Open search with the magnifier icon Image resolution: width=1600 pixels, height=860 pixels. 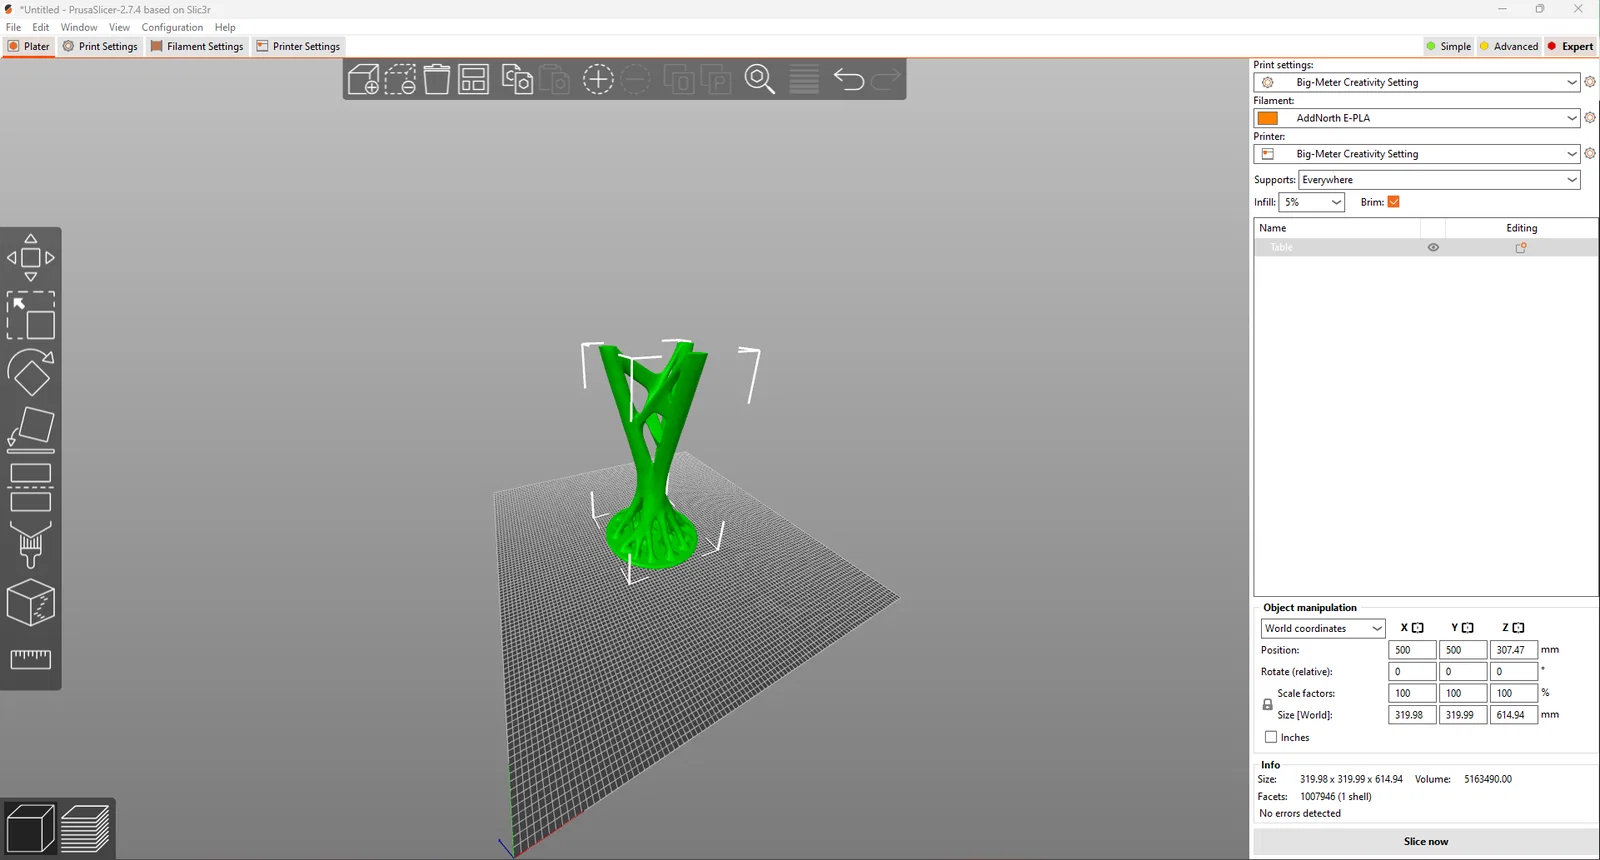click(x=760, y=79)
